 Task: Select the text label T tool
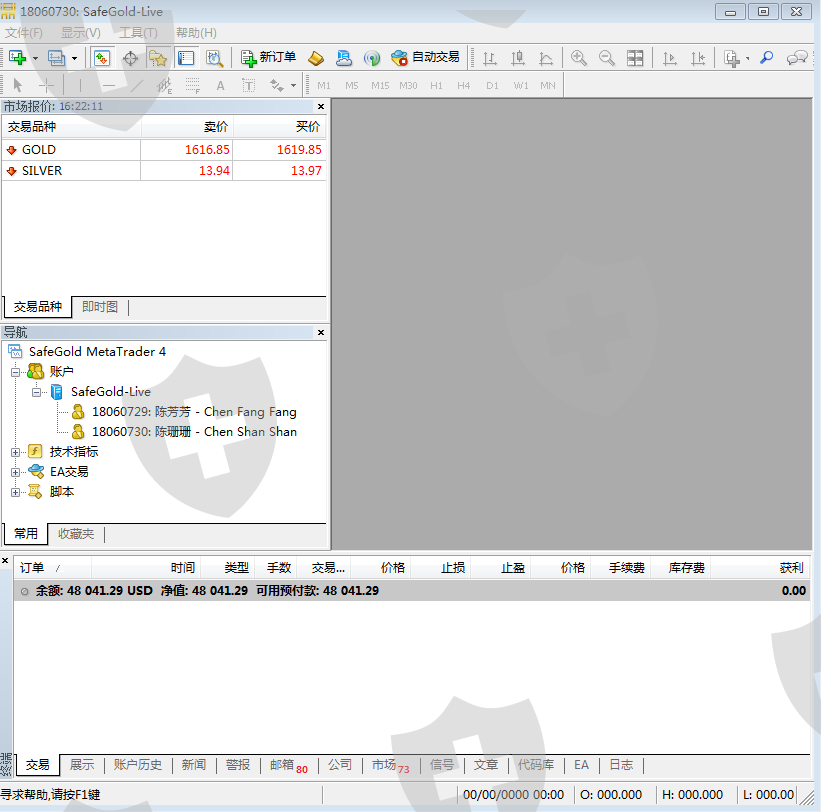pos(249,85)
